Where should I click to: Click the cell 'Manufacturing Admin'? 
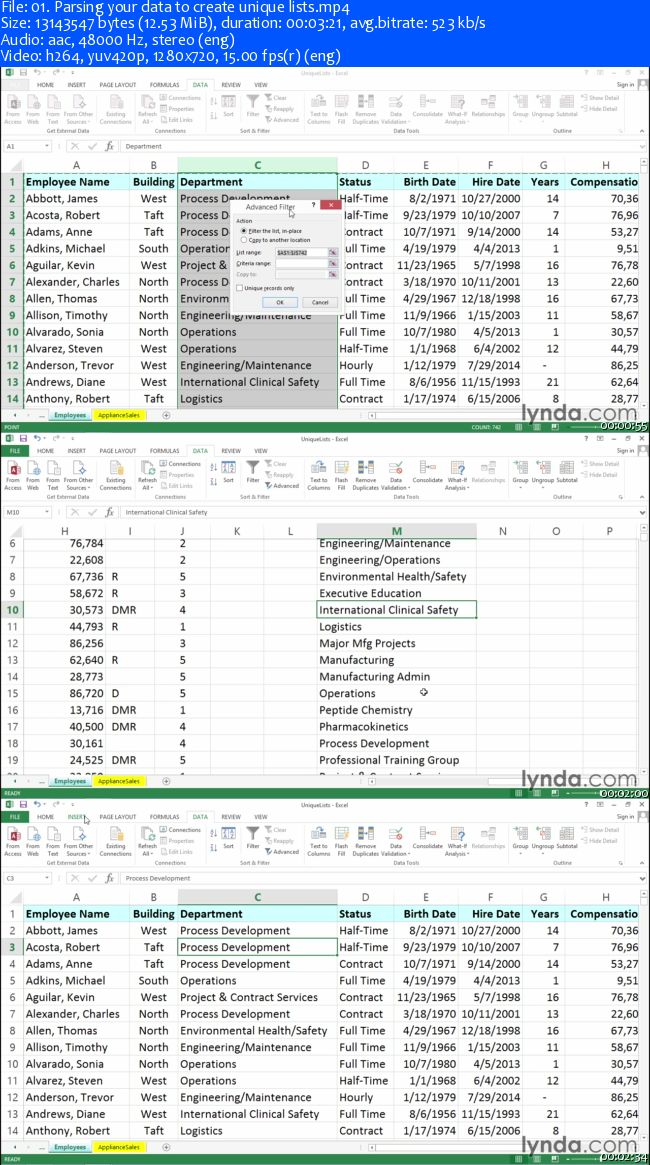pyautogui.click(x=397, y=676)
